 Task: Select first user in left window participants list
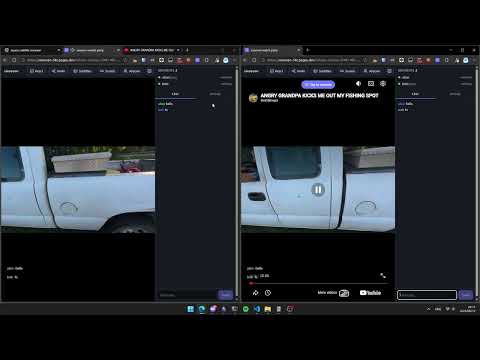(x=195, y=77)
